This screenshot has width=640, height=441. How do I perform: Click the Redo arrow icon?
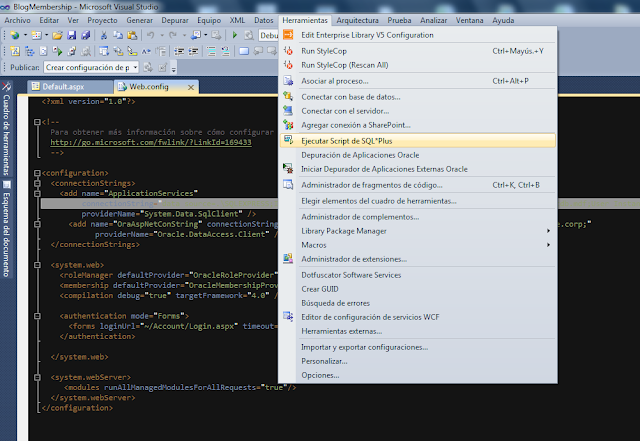click(173, 36)
